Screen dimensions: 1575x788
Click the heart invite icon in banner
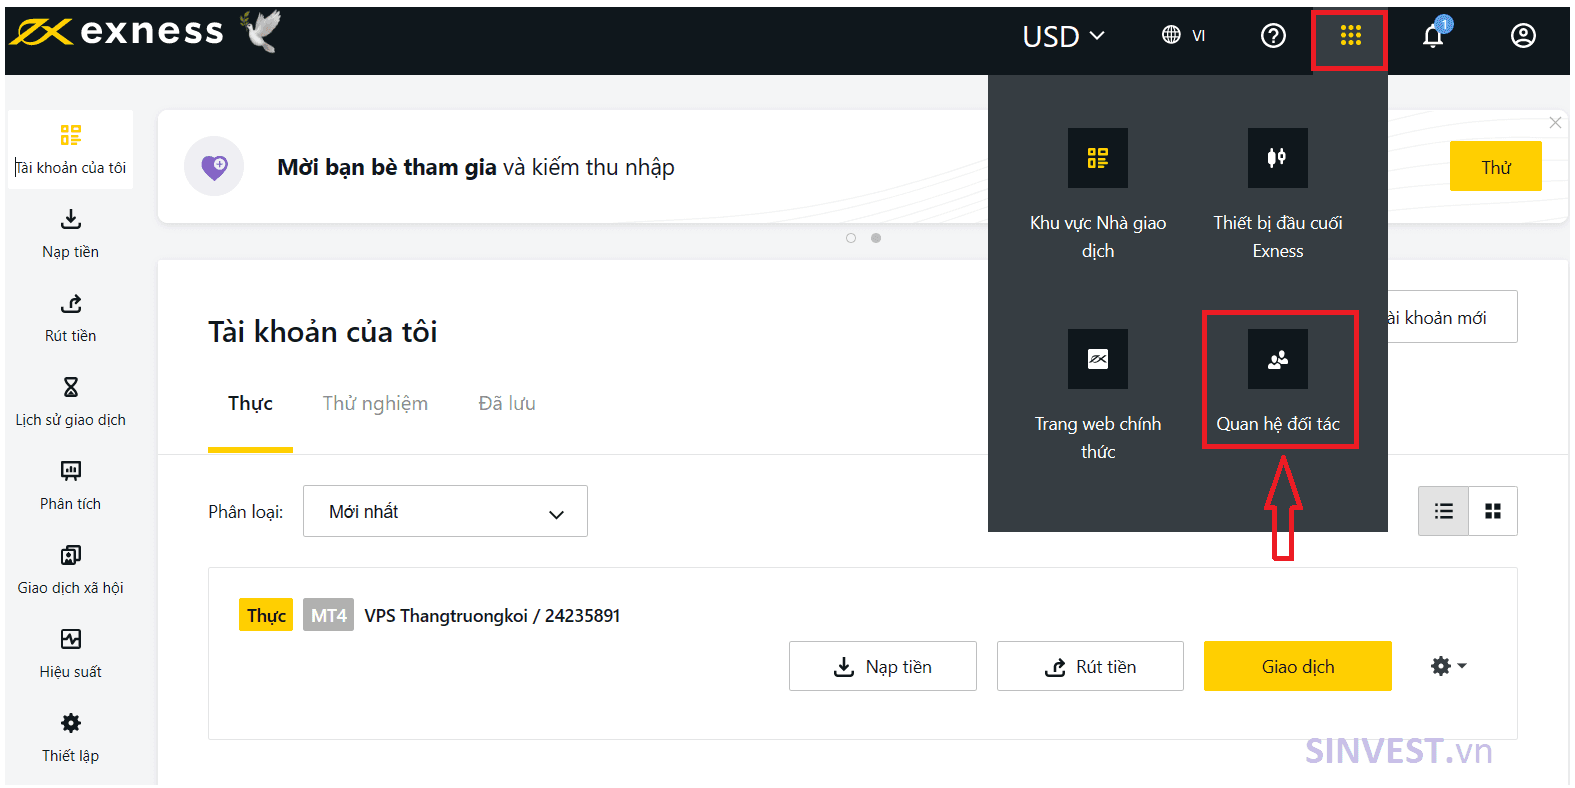[x=214, y=166]
